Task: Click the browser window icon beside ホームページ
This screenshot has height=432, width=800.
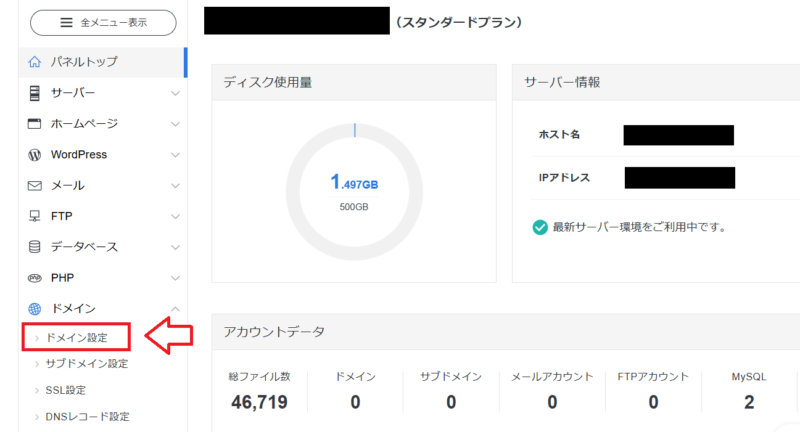Action: point(34,123)
